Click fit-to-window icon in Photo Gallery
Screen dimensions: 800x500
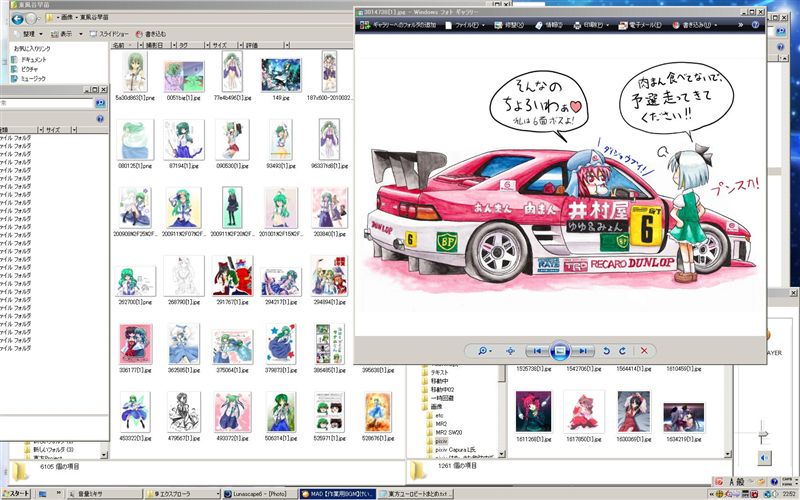(x=510, y=351)
